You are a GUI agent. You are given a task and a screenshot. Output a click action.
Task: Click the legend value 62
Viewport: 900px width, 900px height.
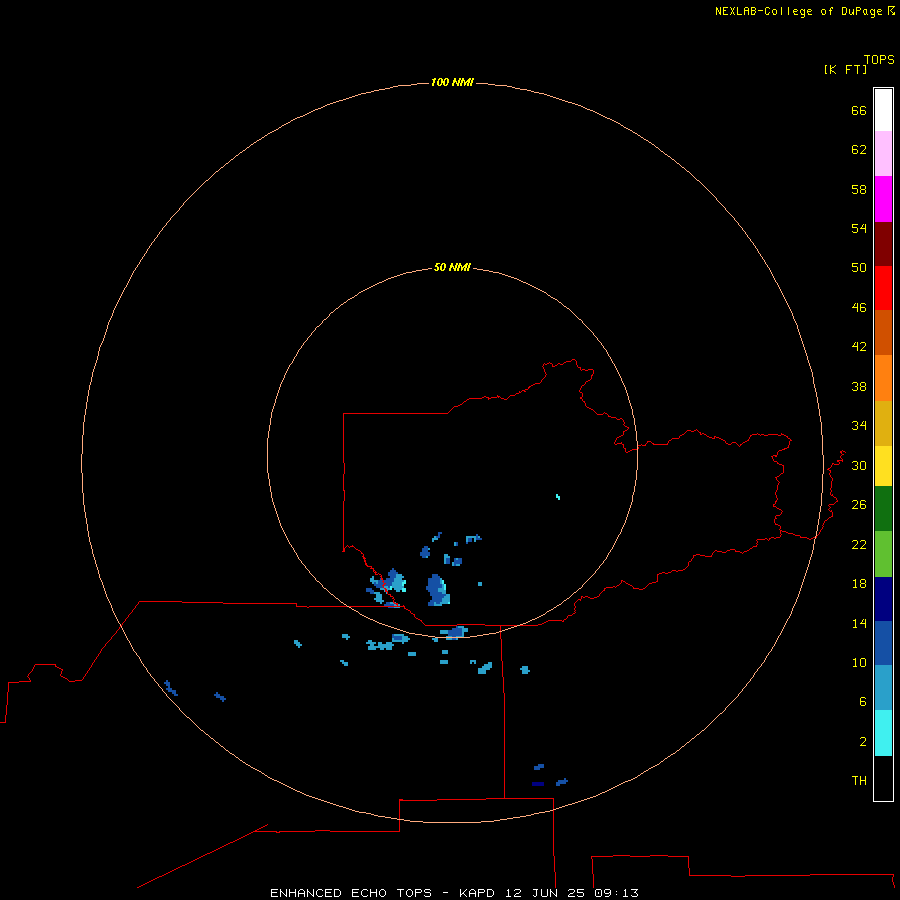pyautogui.click(x=859, y=149)
